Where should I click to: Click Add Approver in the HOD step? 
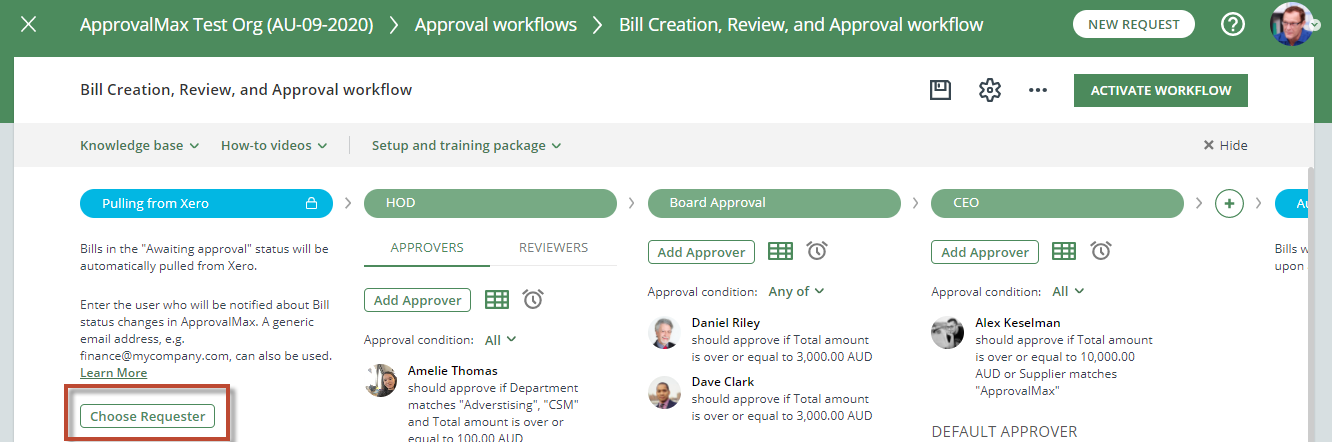(418, 300)
